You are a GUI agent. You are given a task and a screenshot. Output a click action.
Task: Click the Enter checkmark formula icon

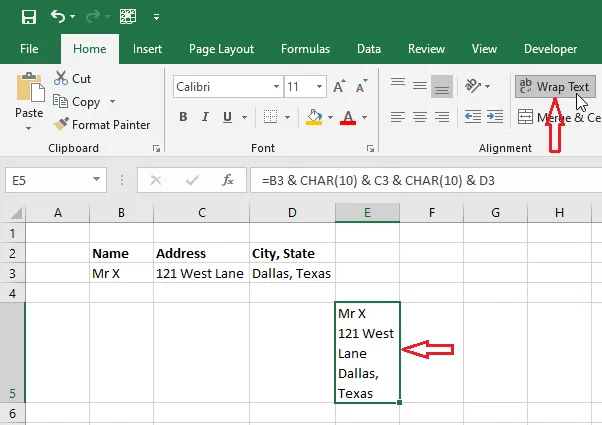pos(192,180)
